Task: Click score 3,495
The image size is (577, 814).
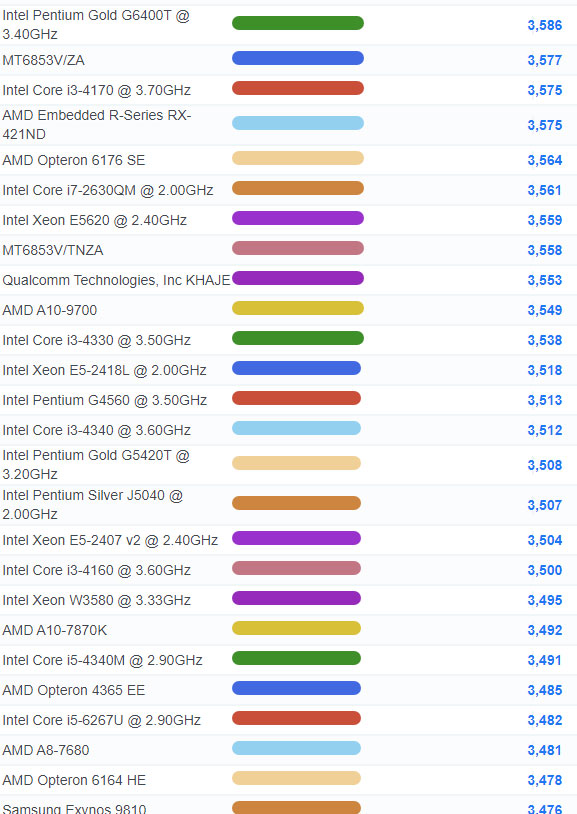Action: click(545, 601)
